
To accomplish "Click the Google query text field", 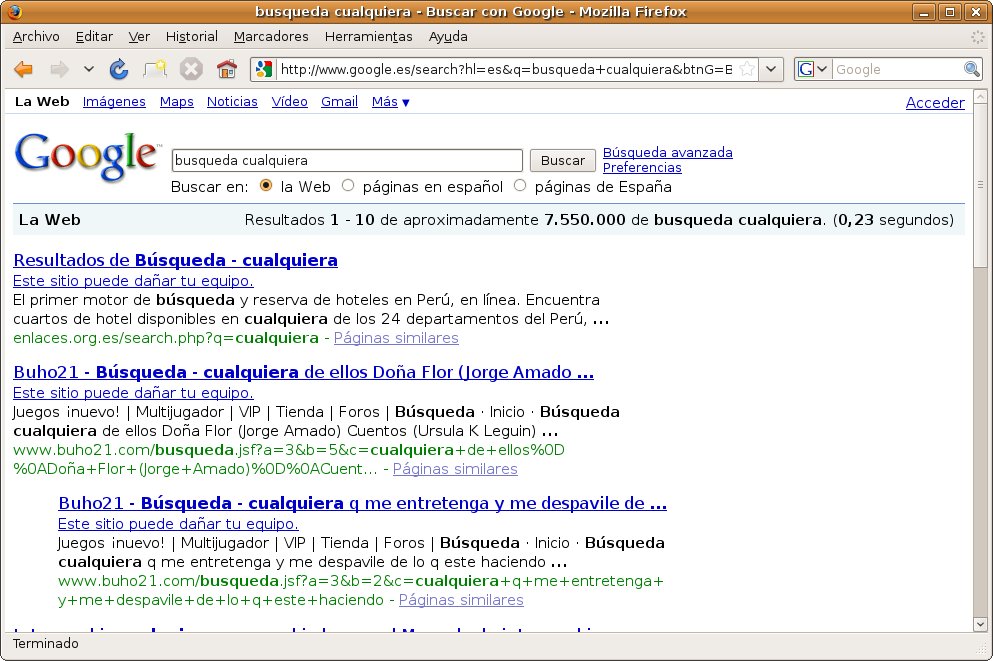I will tap(347, 160).
